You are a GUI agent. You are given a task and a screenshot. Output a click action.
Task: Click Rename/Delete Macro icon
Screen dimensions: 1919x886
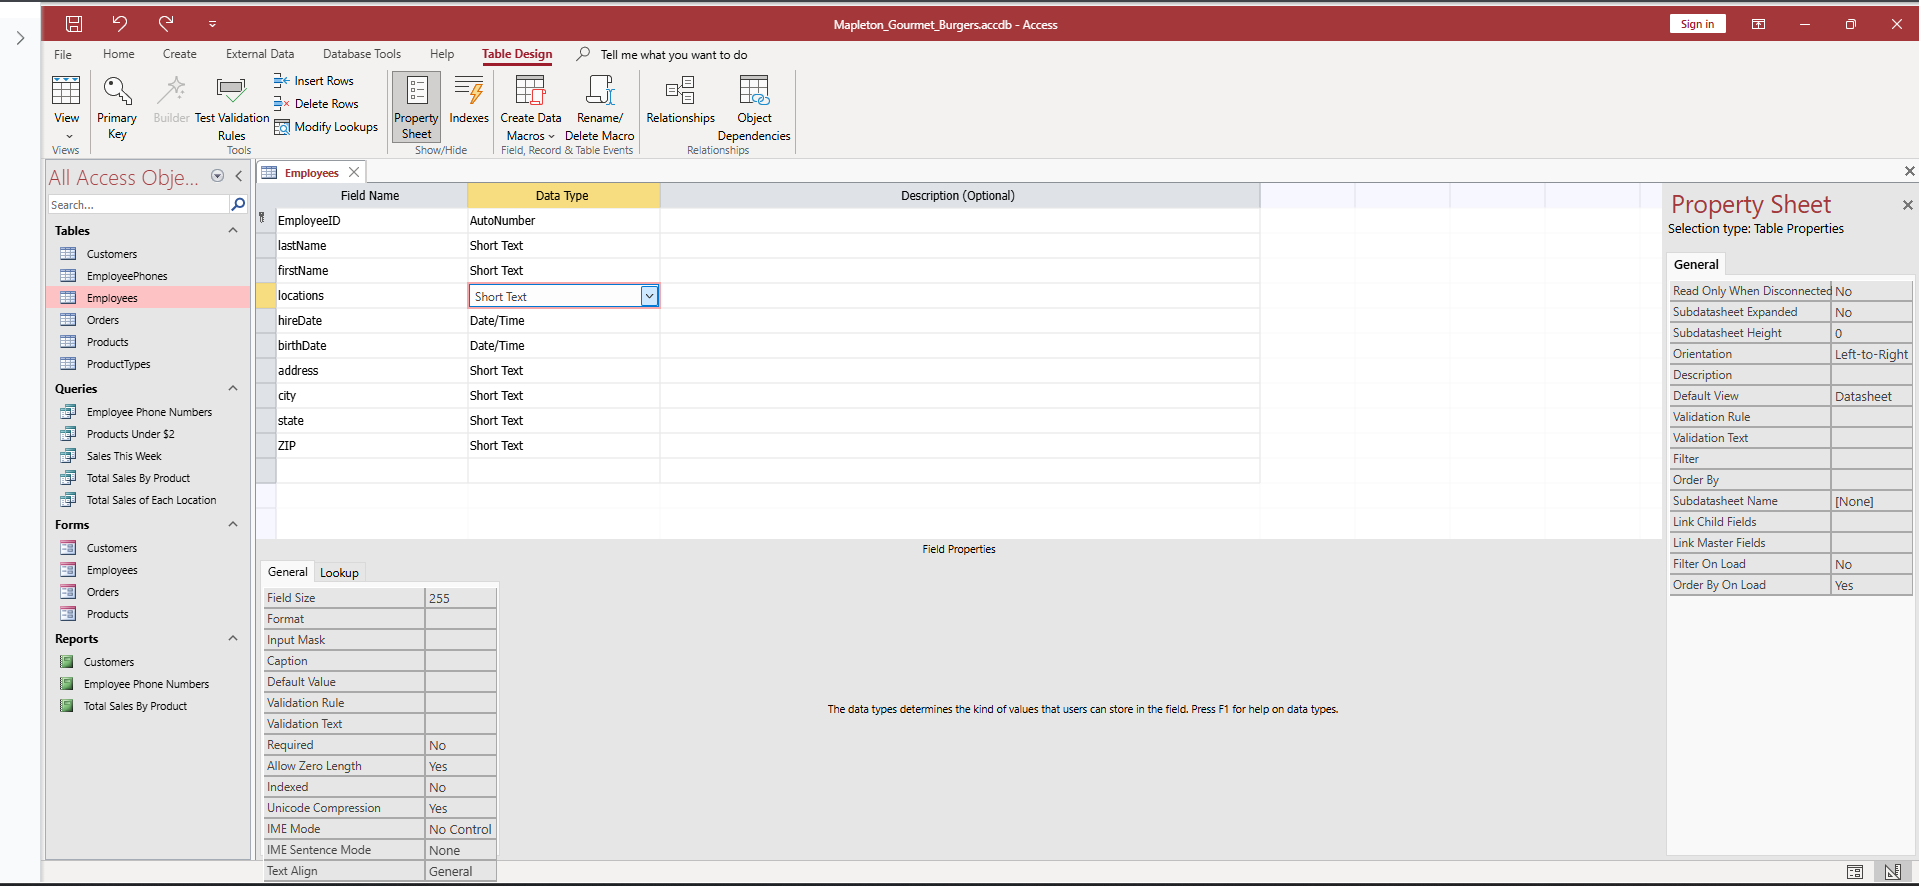click(600, 90)
